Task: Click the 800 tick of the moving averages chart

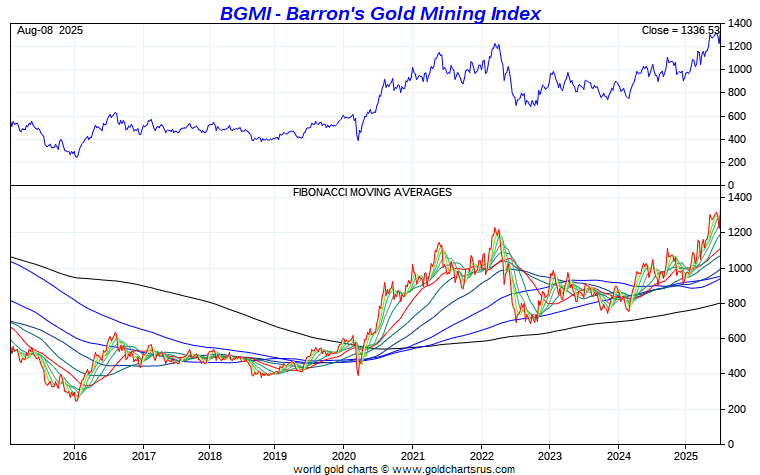Action: pos(737,303)
